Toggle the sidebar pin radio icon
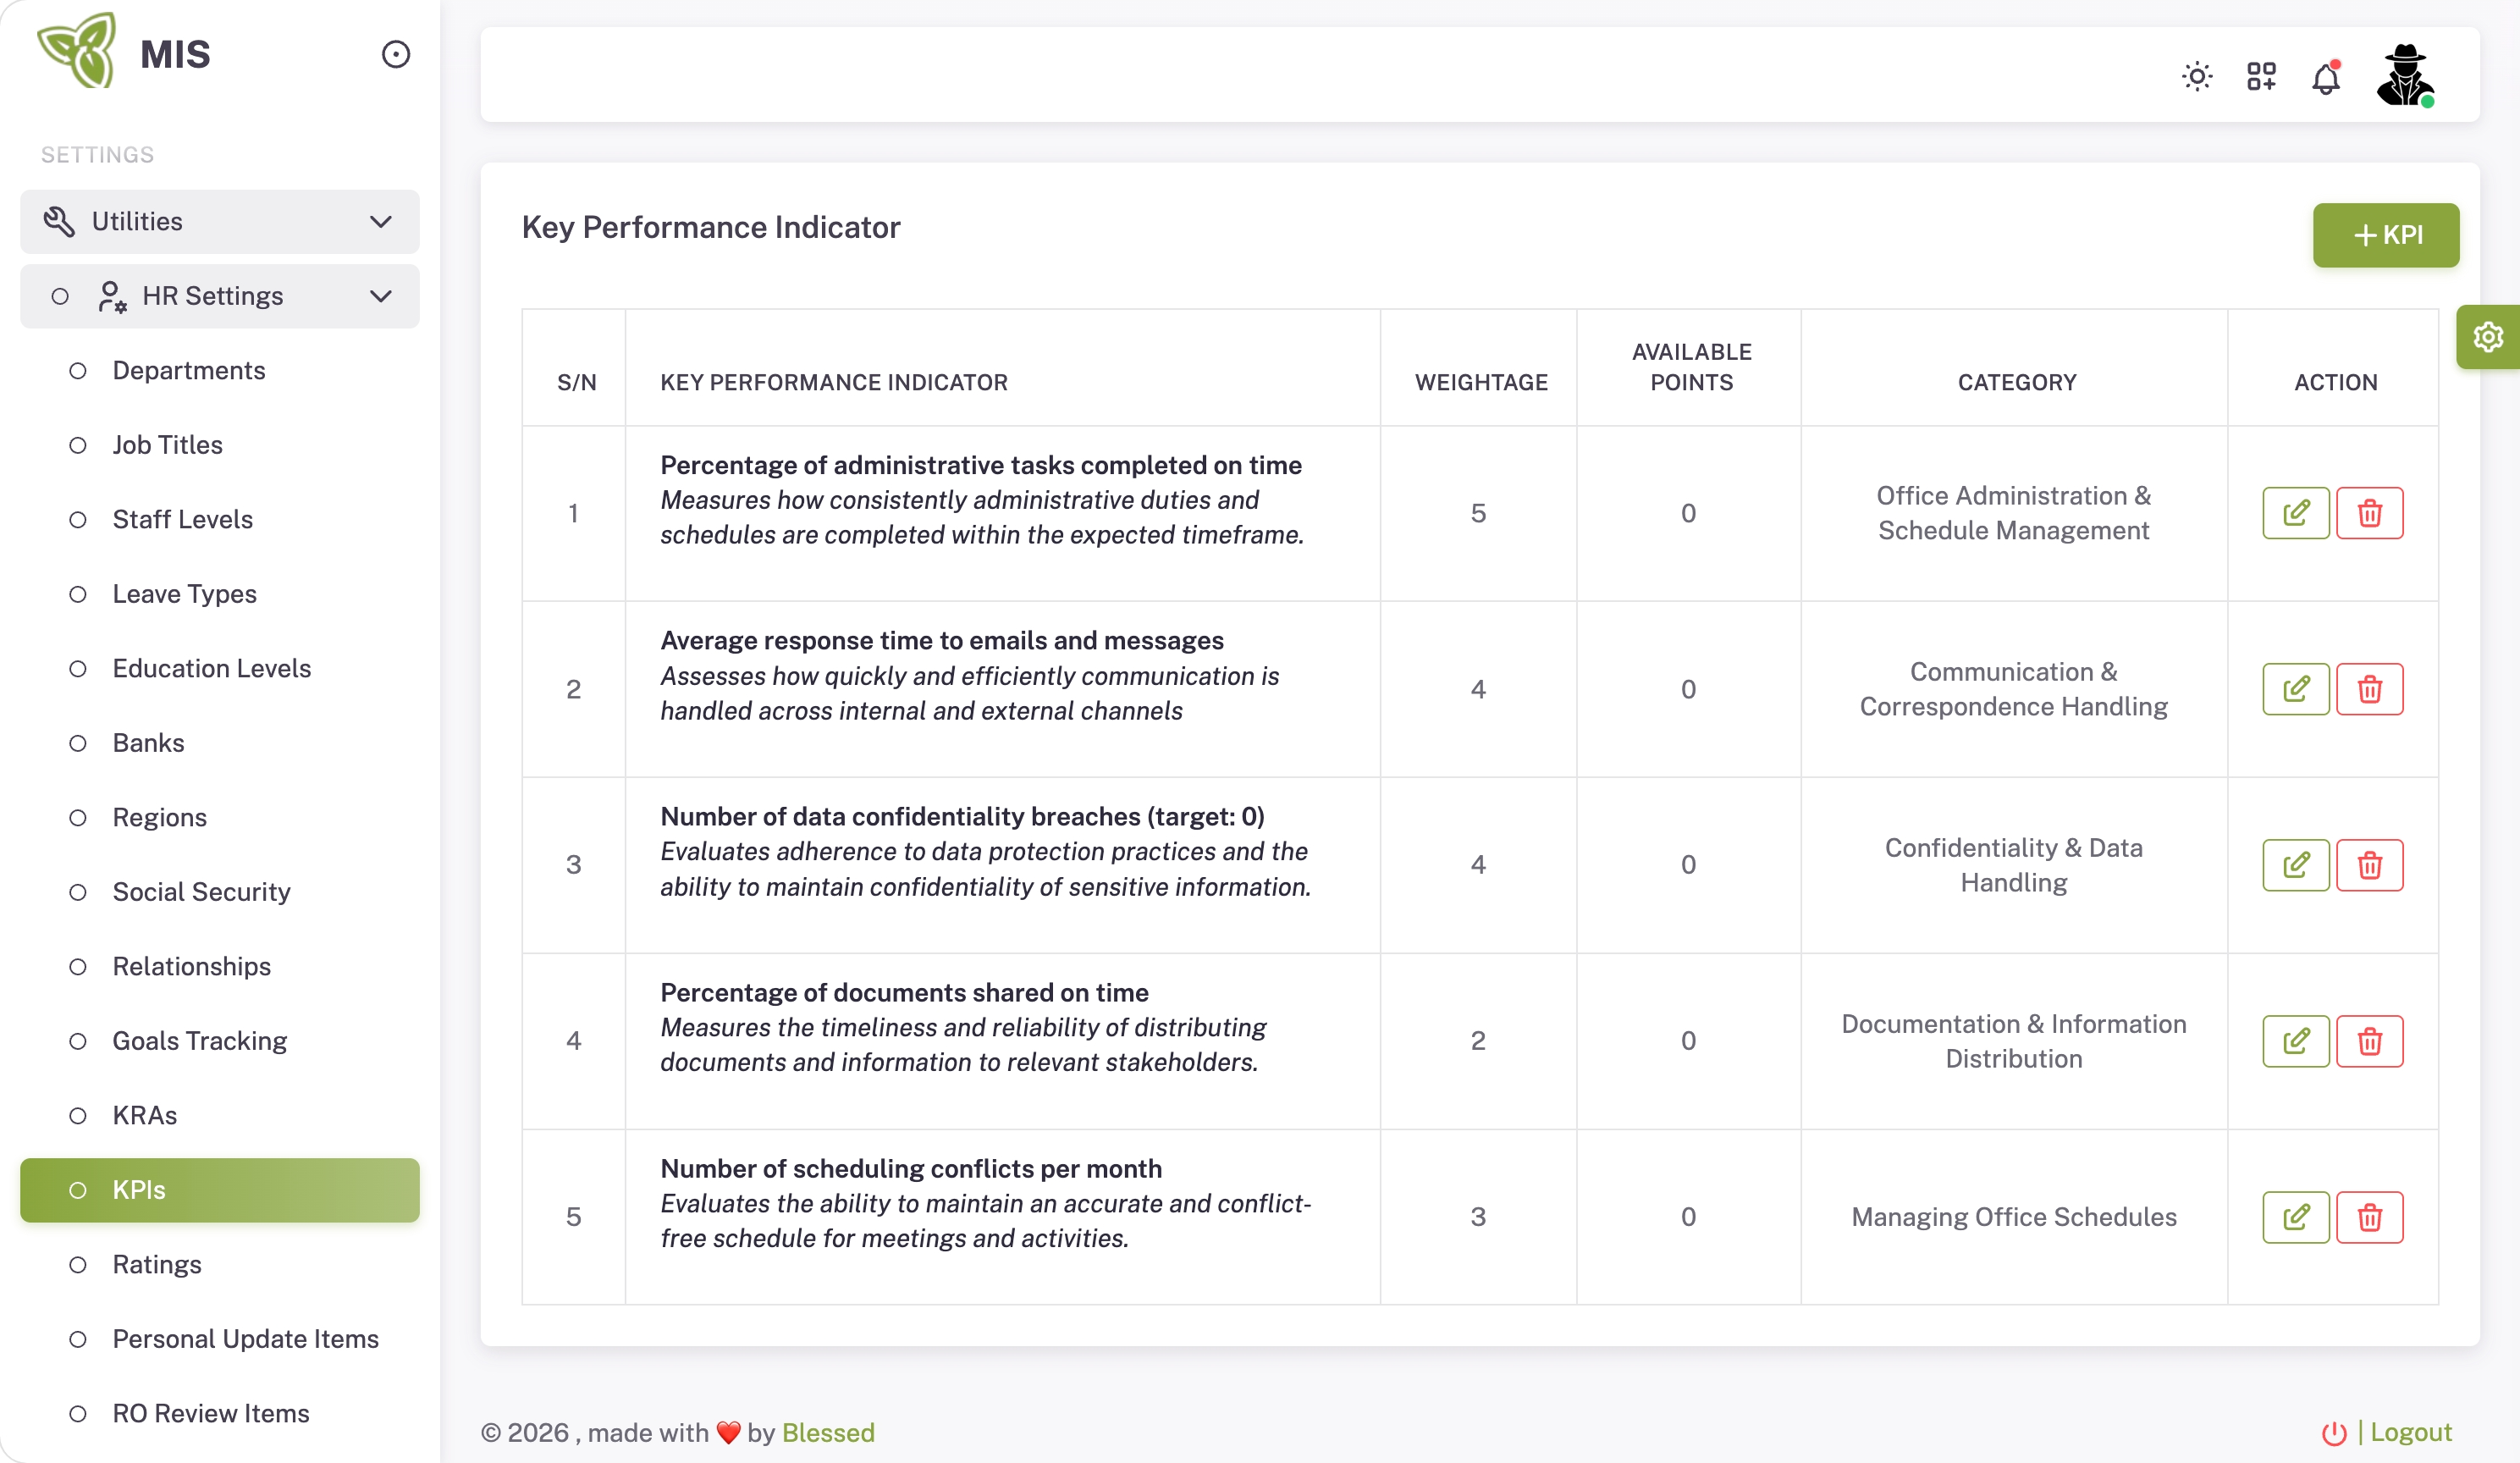The image size is (2520, 1463). coord(396,54)
